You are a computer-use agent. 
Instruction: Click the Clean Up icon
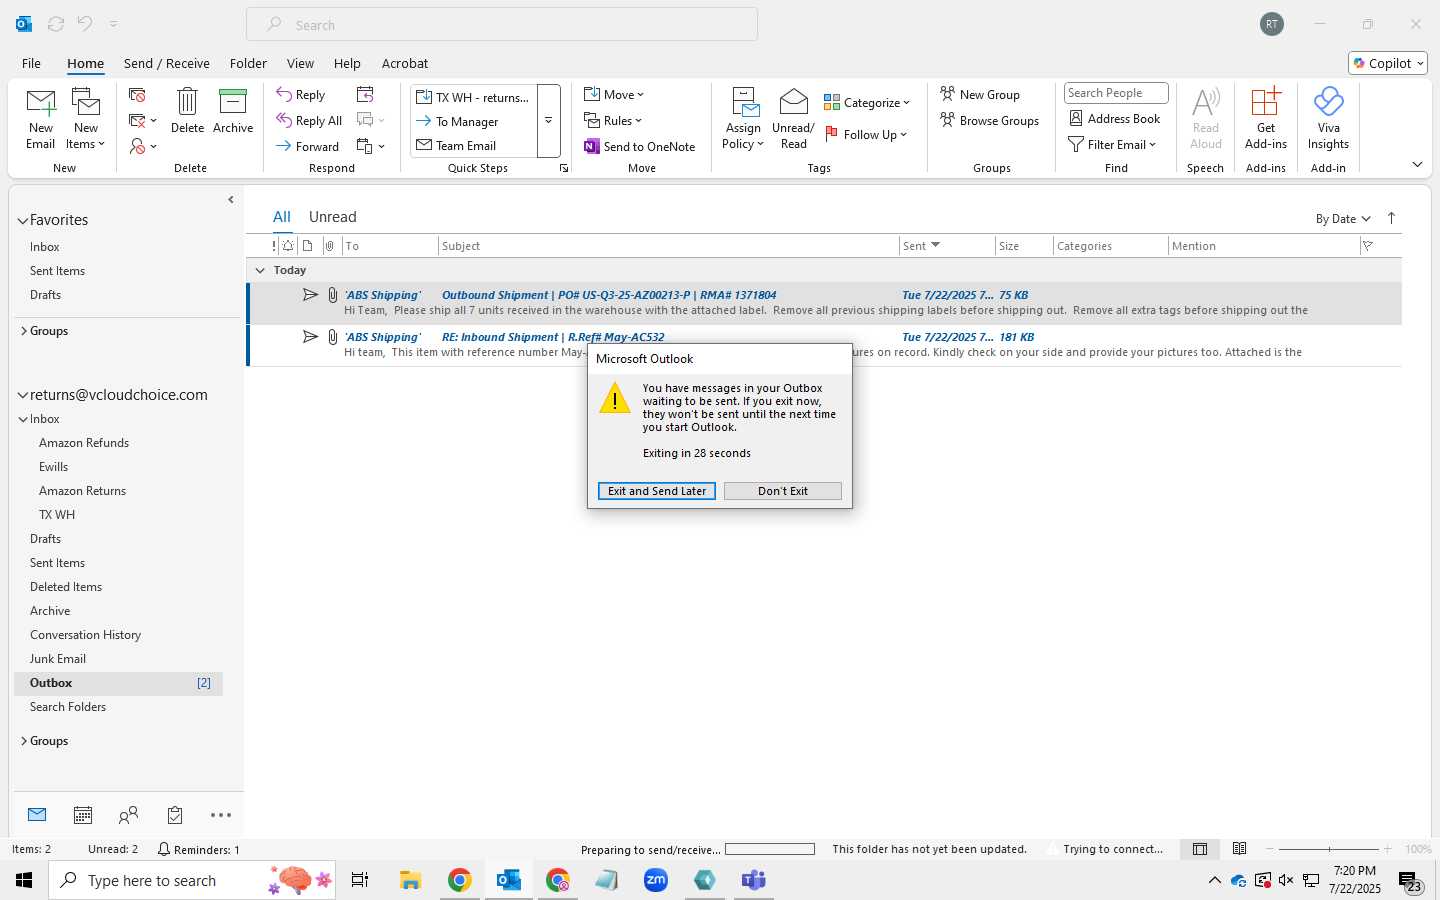coord(138,121)
